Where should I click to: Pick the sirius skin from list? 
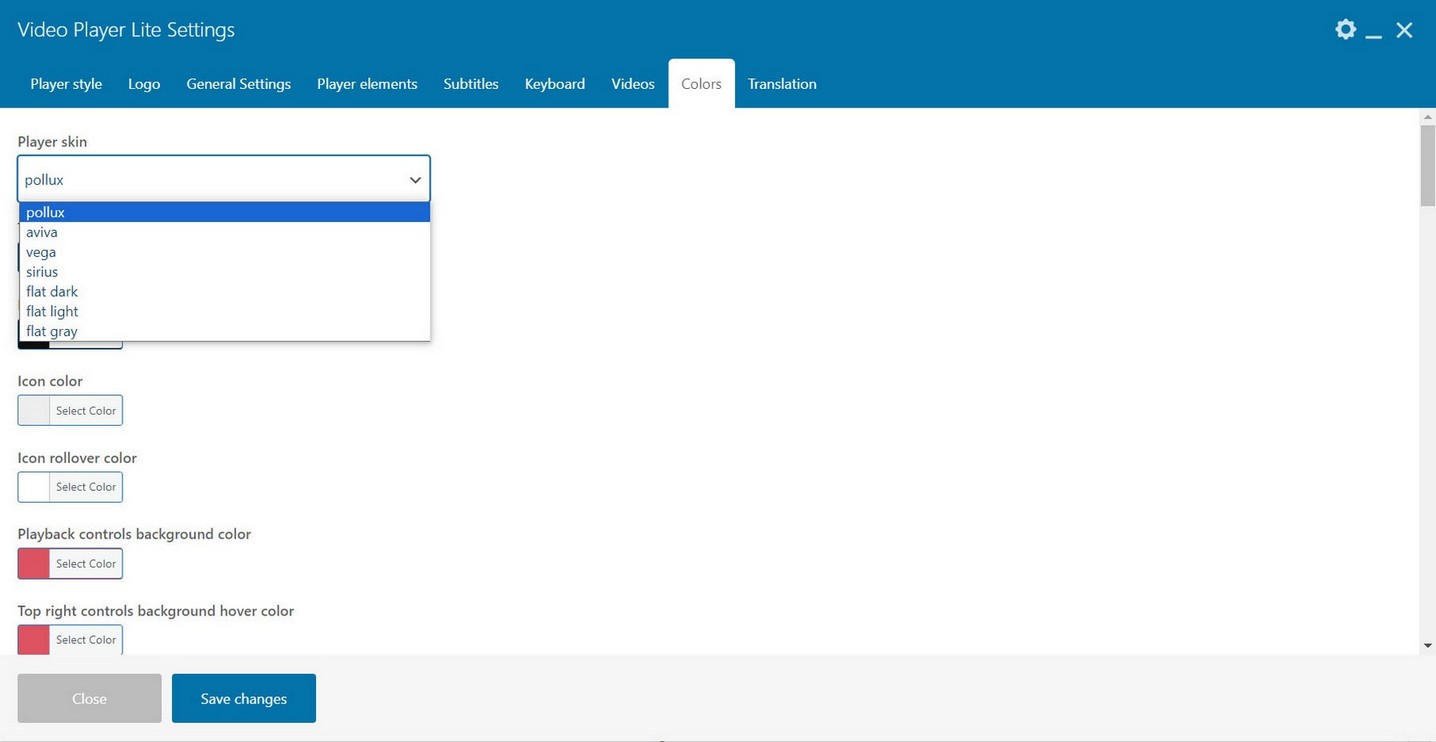(x=42, y=272)
